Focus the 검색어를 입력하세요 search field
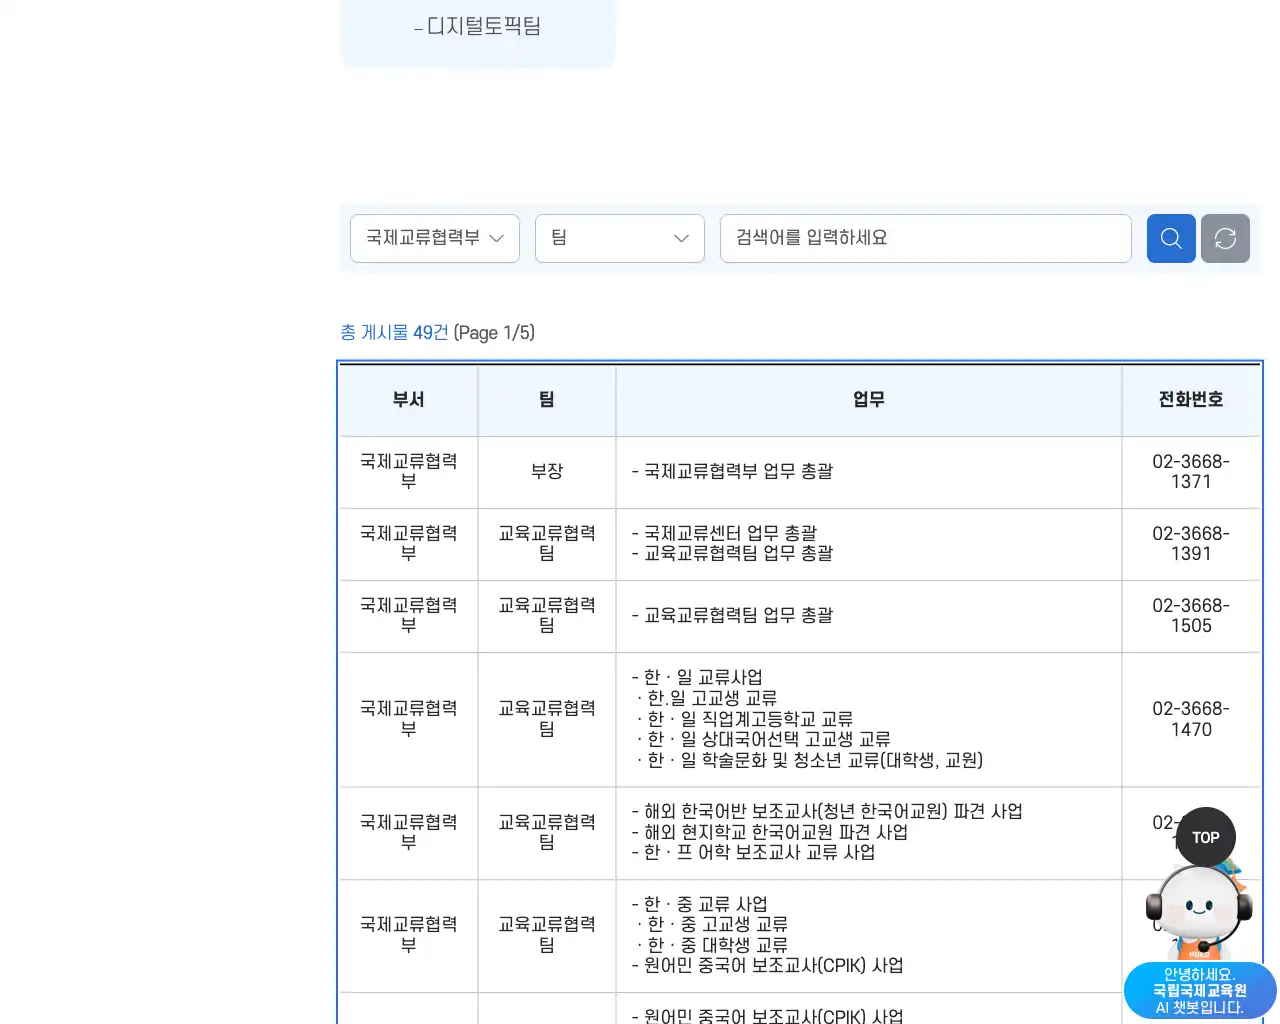Viewport: 1280px width, 1024px height. pos(926,238)
